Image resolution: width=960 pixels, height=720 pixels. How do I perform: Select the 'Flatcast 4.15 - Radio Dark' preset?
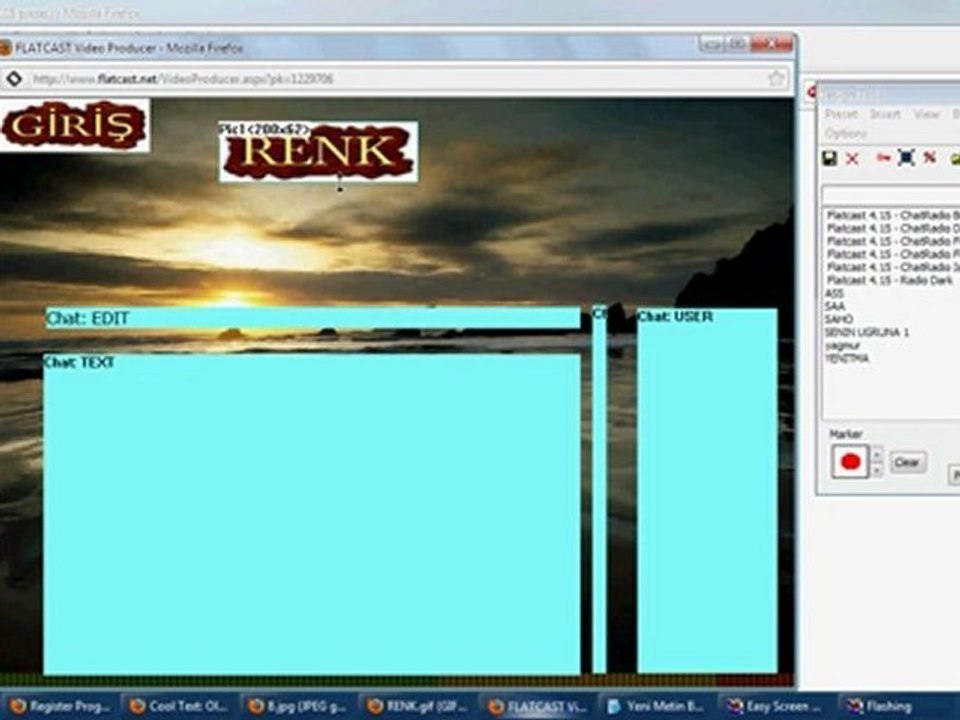pyautogui.click(x=890, y=280)
